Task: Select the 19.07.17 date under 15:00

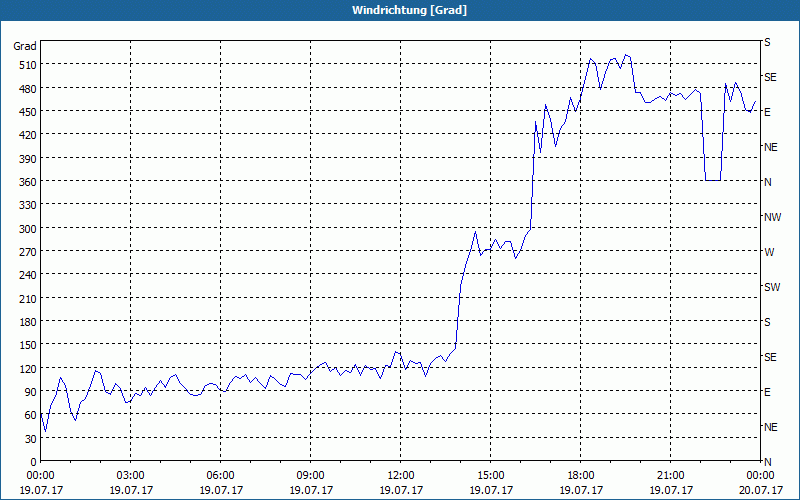Action: click(x=491, y=490)
